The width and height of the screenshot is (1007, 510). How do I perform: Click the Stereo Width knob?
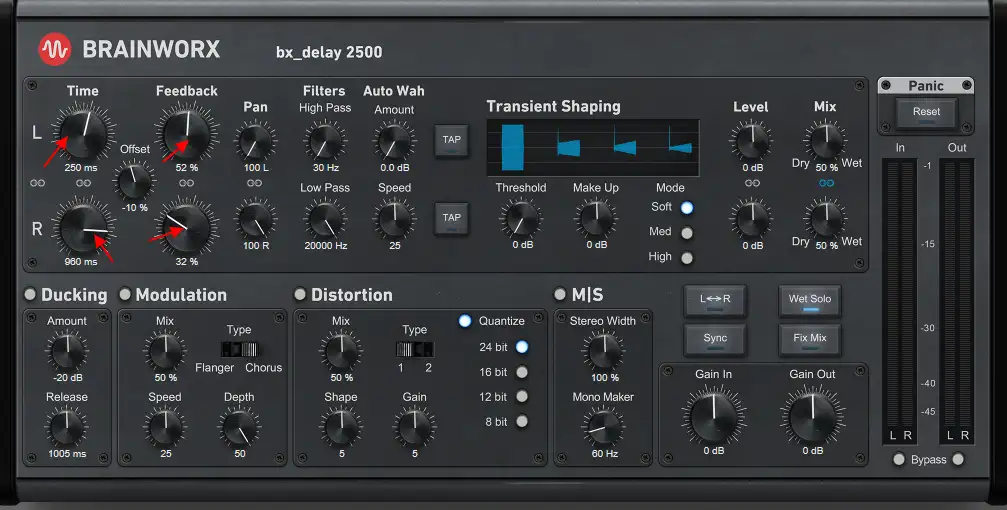[x=604, y=352]
